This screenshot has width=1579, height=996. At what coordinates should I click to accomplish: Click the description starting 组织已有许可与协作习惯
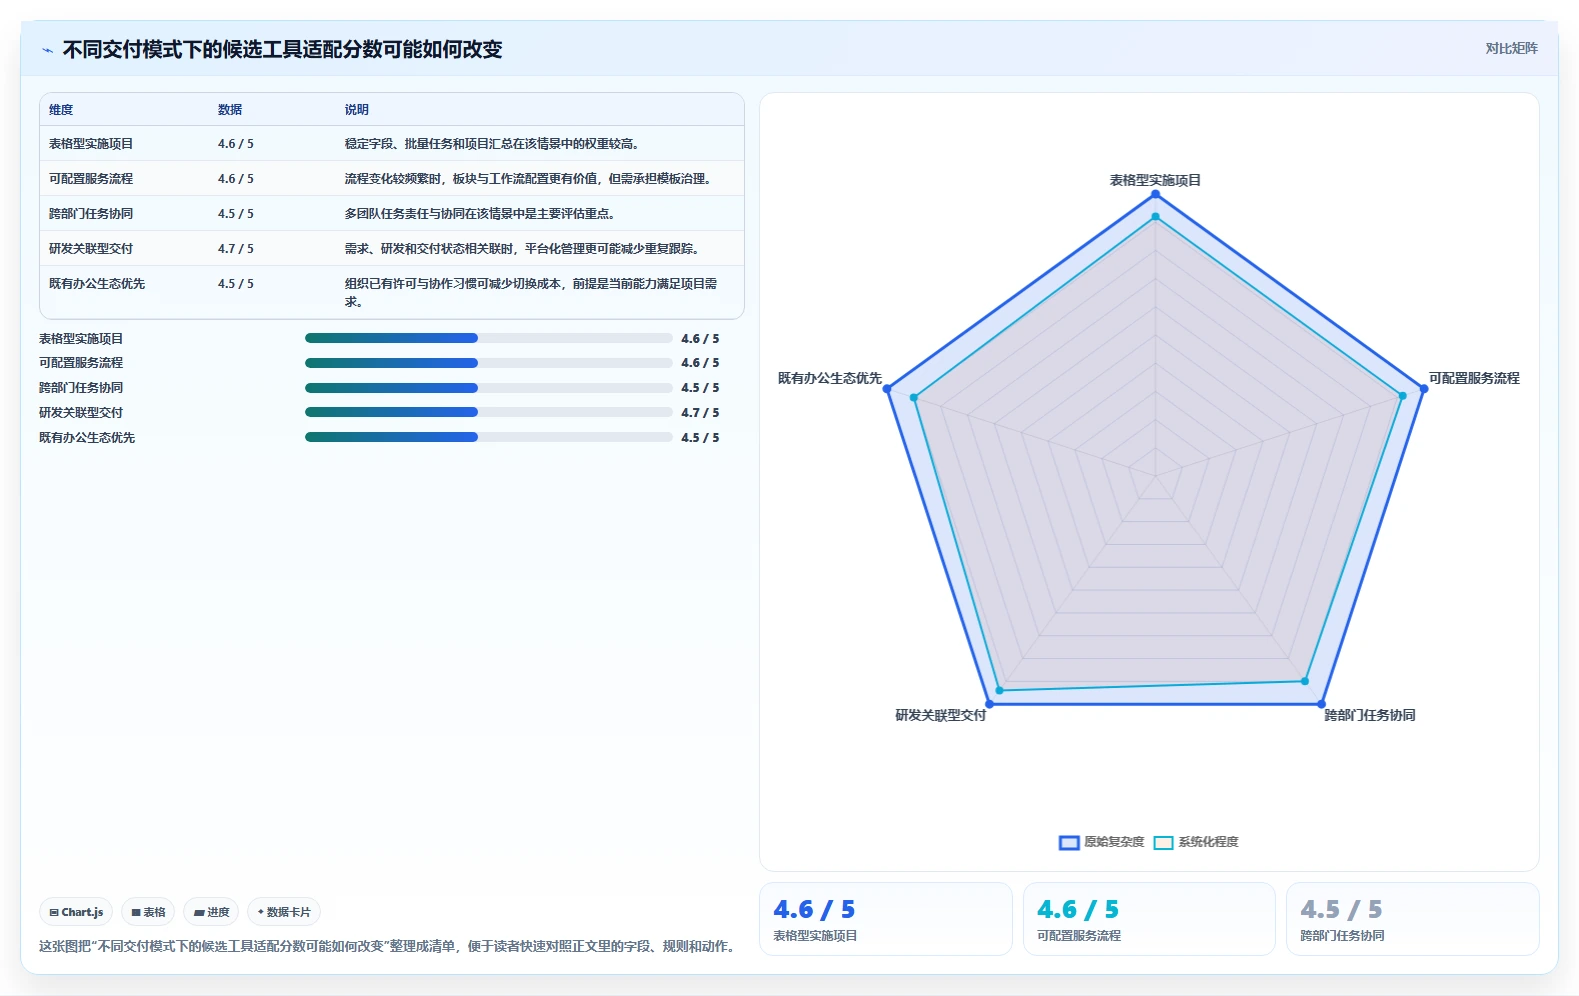point(531,292)
